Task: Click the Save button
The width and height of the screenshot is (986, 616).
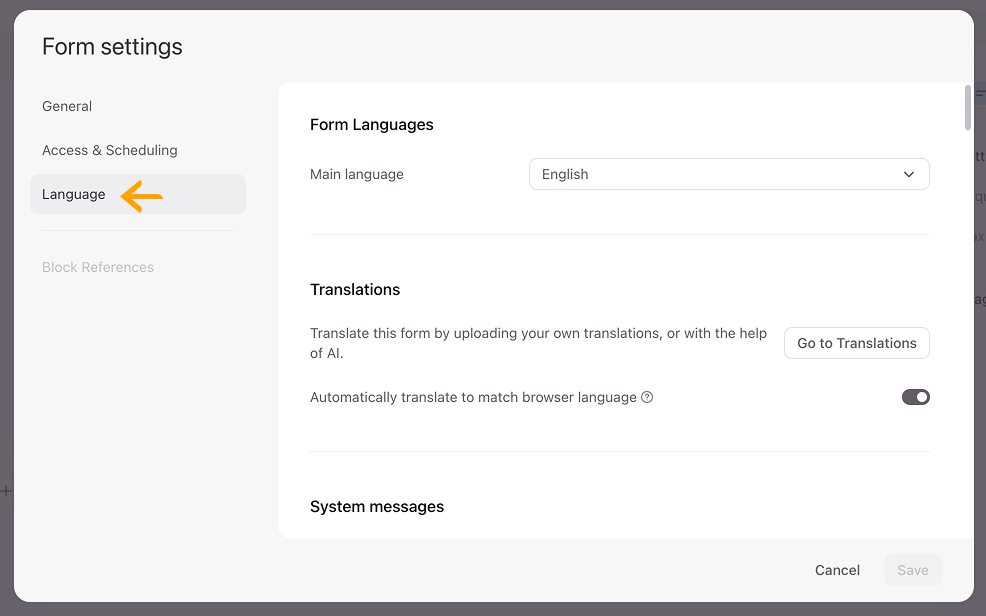Action: [912, 570]
